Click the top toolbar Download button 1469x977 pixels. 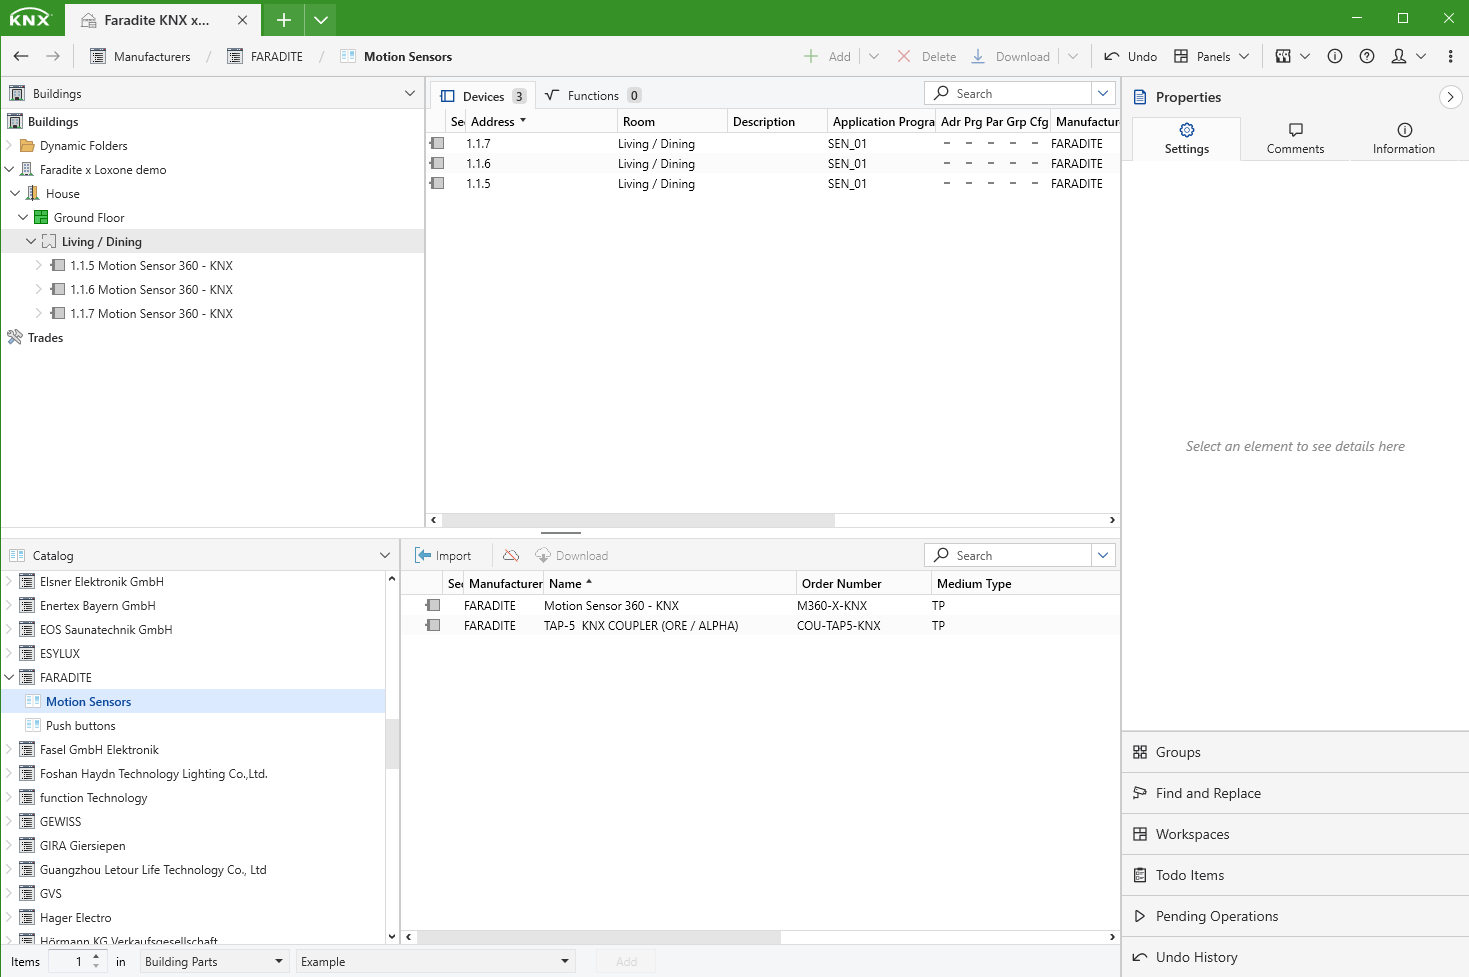pos(1011,56)
